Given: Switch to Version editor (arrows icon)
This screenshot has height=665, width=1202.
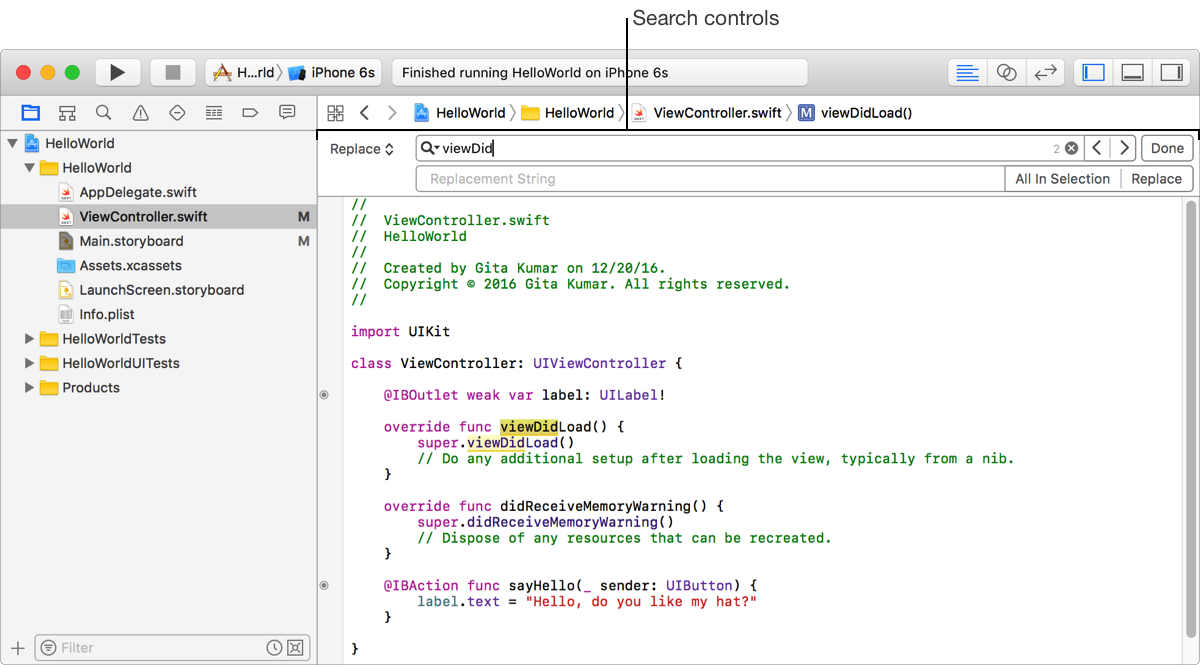Looking at the screenshot, I should [x=1045, y=72].
